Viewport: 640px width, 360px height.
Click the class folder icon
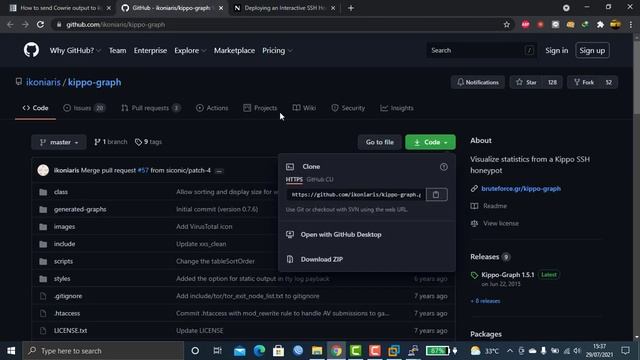43,192
